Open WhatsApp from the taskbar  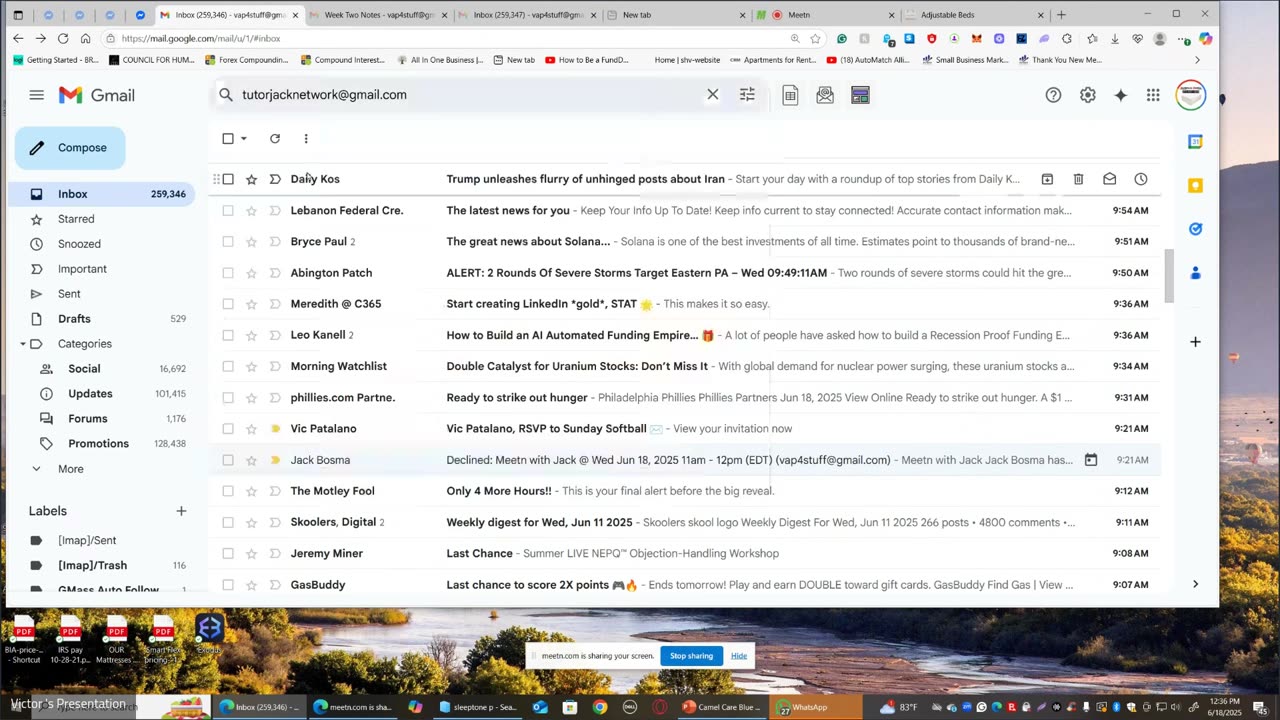[x=818, y=707]
